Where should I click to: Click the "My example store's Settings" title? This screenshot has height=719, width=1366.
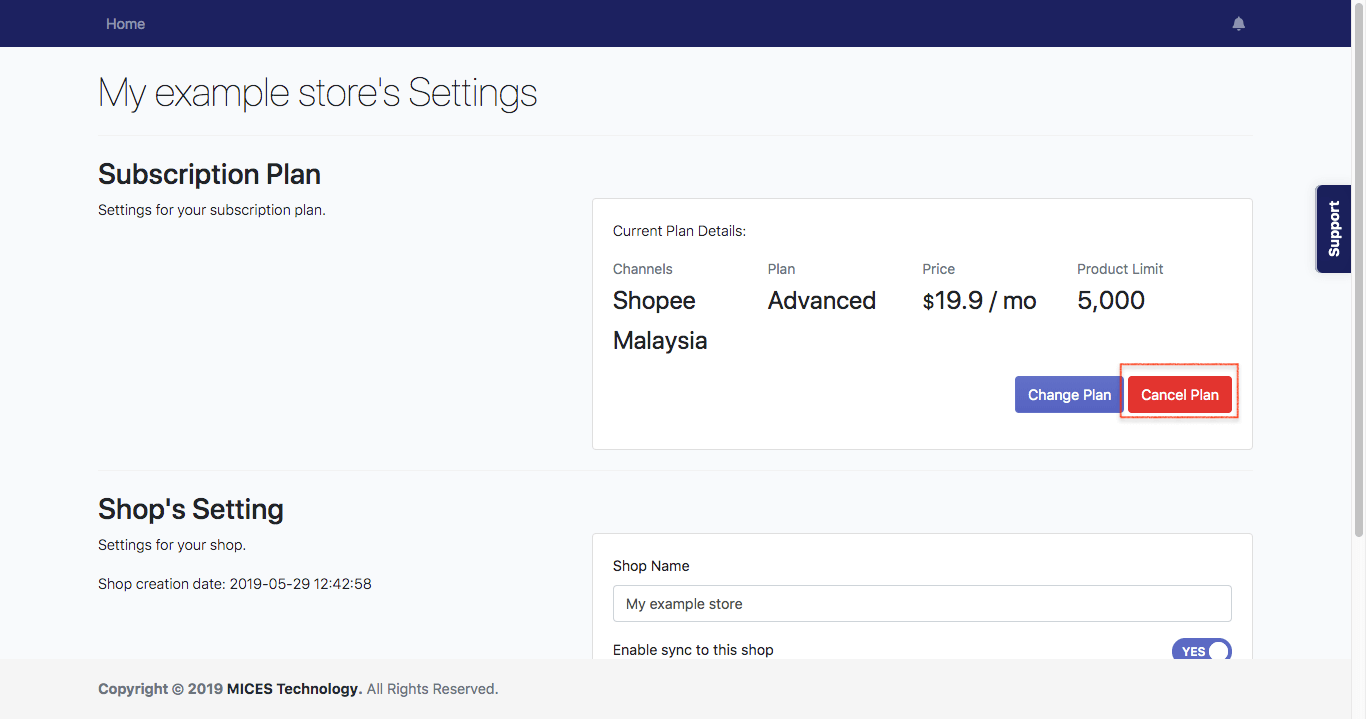[317, 93]
